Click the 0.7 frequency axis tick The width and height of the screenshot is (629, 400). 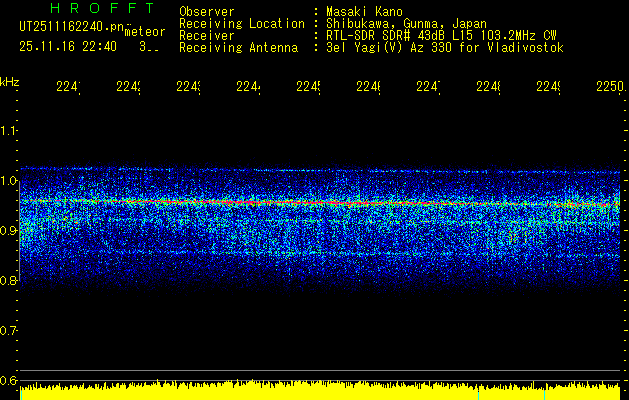tap(9, 330)
